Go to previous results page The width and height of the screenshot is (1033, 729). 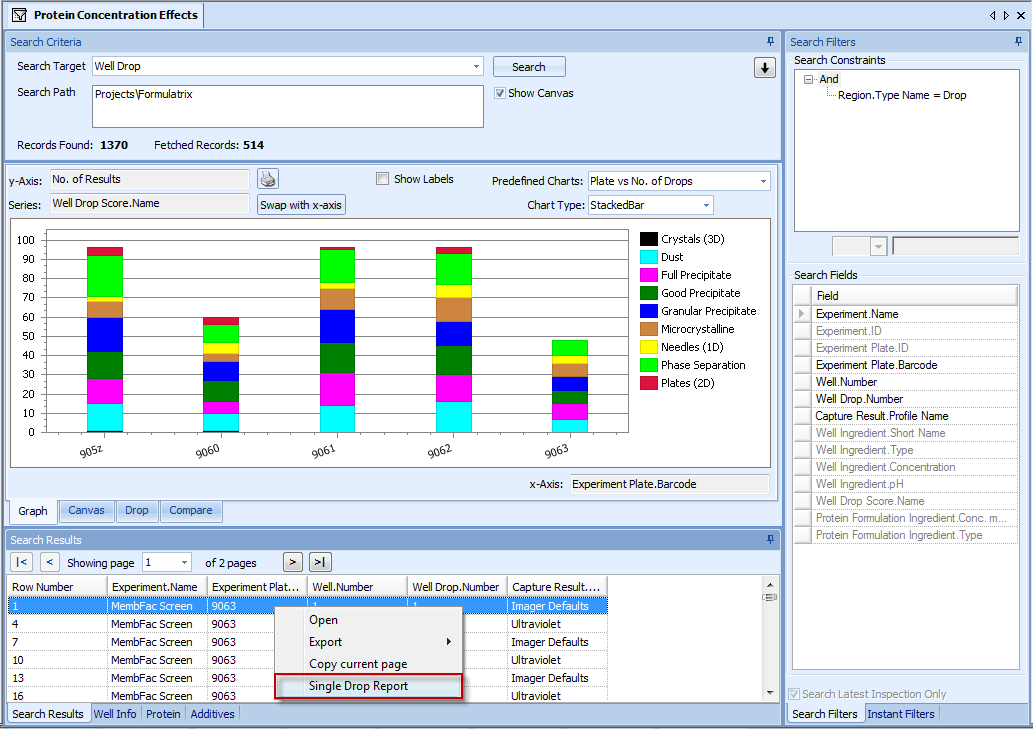[x=49, y=563]
